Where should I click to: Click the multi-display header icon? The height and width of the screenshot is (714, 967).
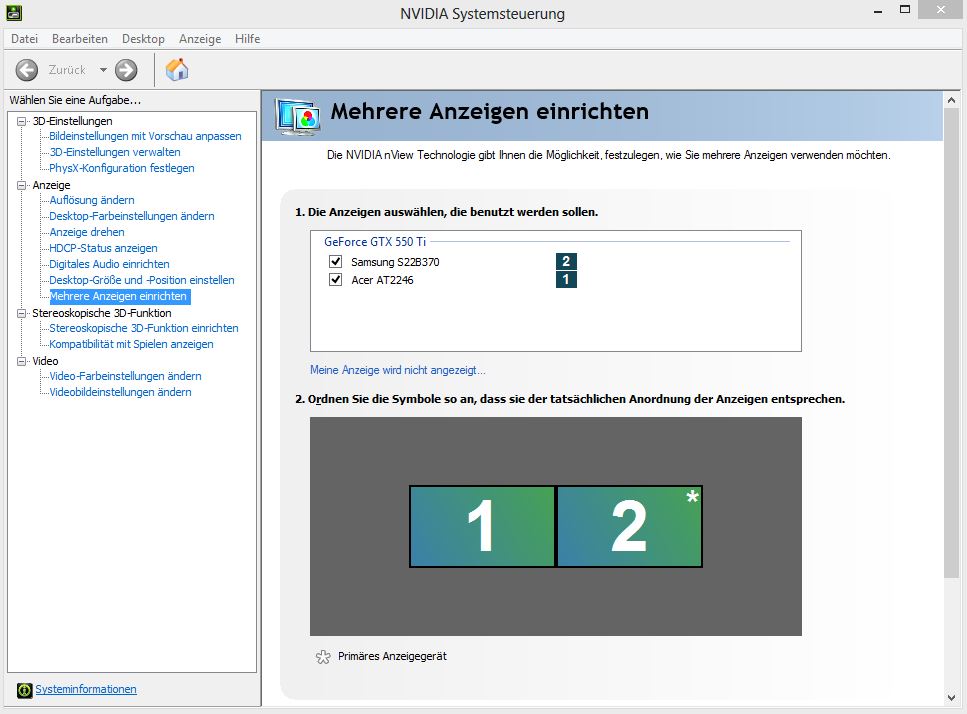tap(298, 117)
